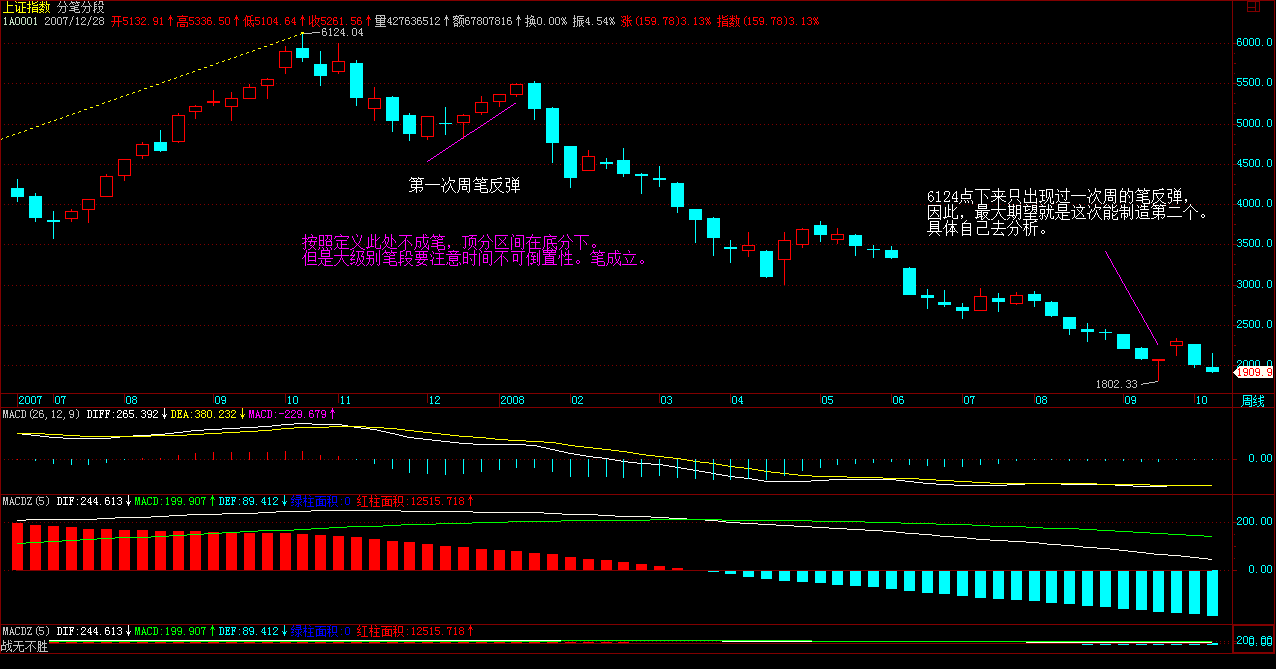Viewport: 1276px width, 669px height.
Task: Click the bottom MACDZ(5) panel label
Action: [26, 631]
